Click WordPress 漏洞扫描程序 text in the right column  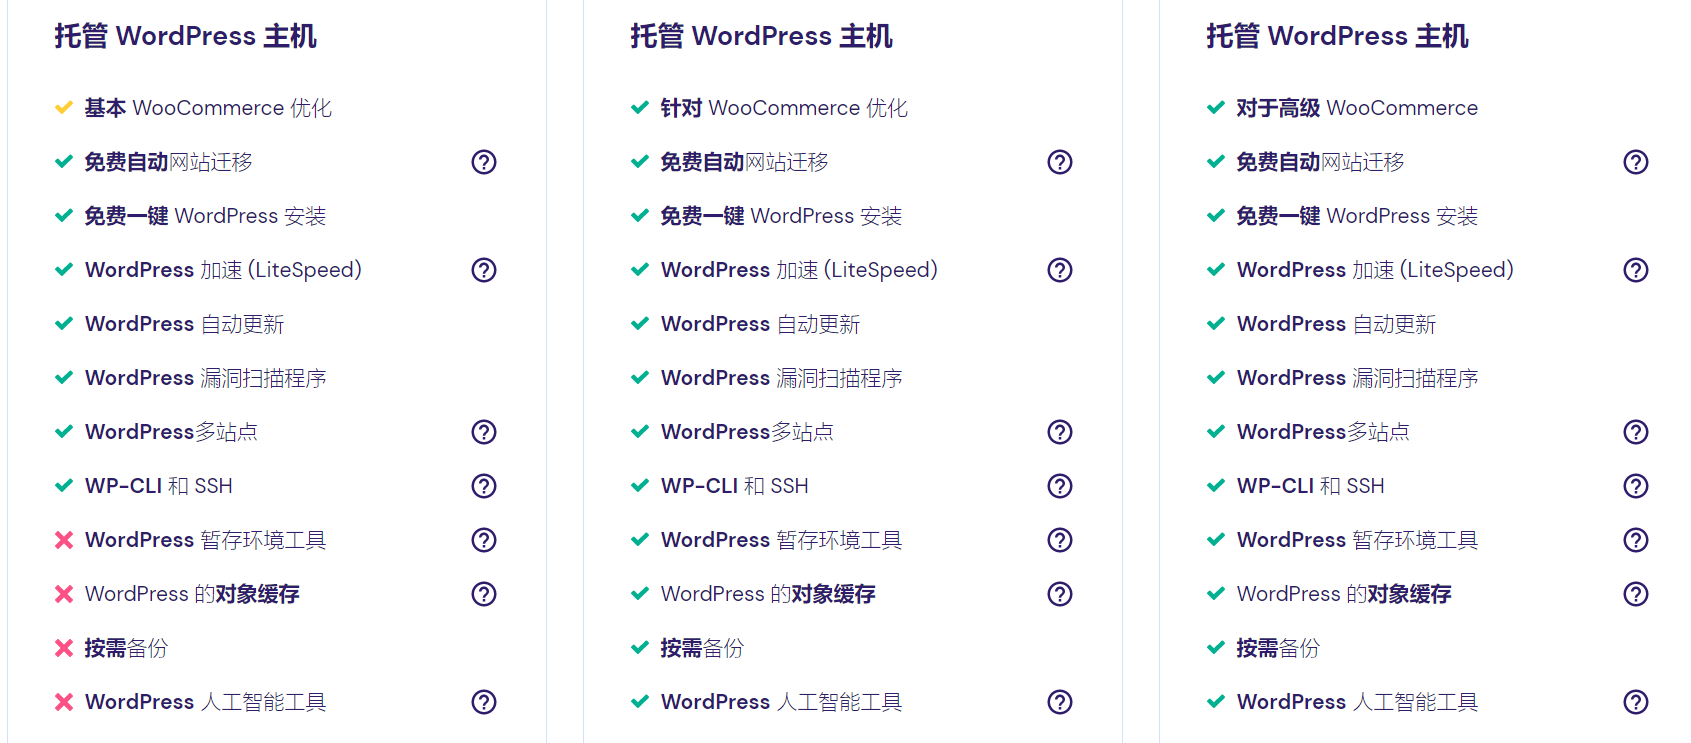pos(1357,378)
